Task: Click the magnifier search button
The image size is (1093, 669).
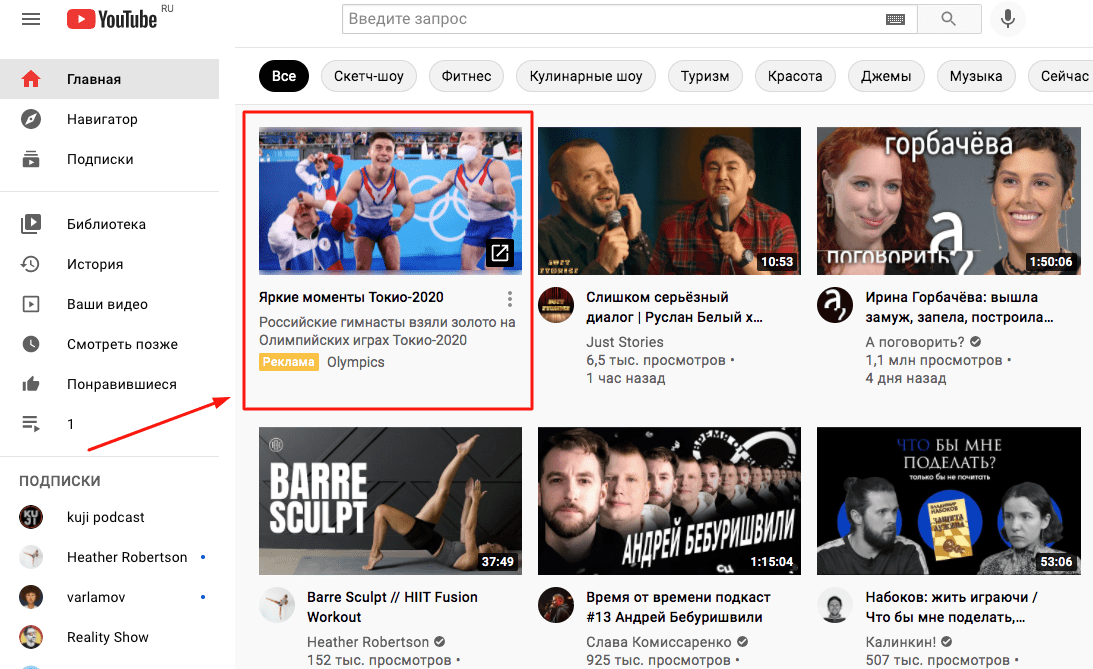Action: coord(948,19)
